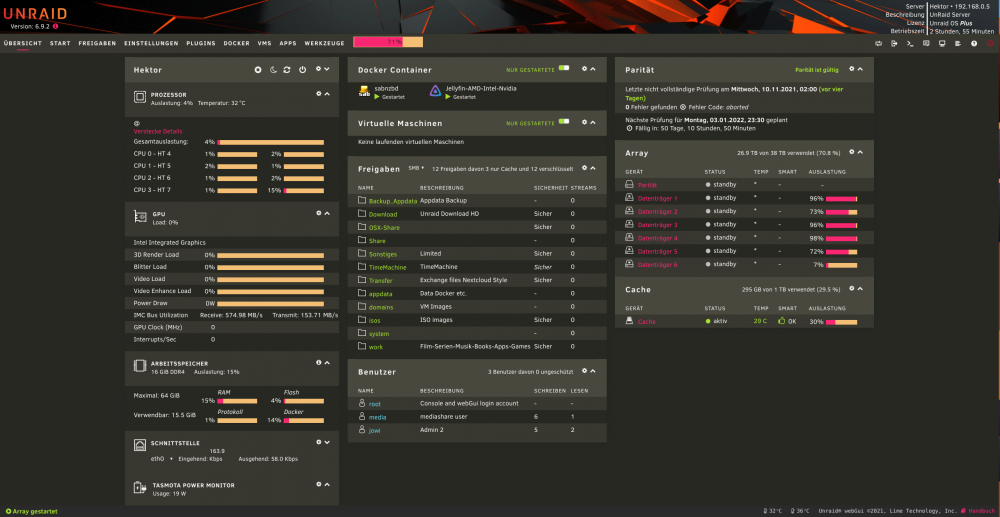Open GPU section gear icon
Viewport: 1000px width, 517px height.
(x=319, y=213)
